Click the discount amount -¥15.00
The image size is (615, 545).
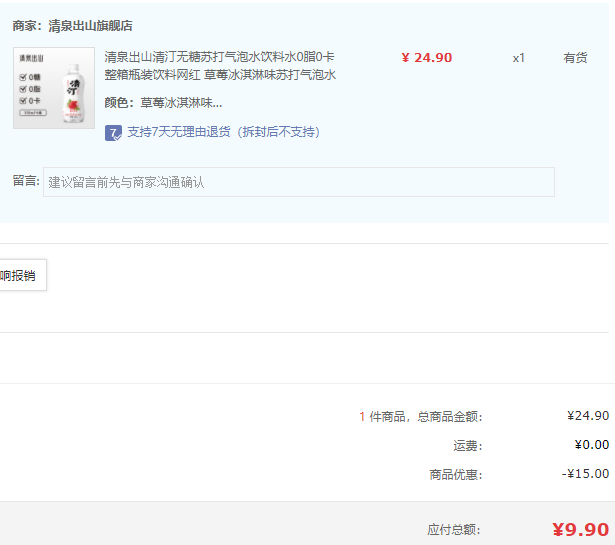coord(585,474)
